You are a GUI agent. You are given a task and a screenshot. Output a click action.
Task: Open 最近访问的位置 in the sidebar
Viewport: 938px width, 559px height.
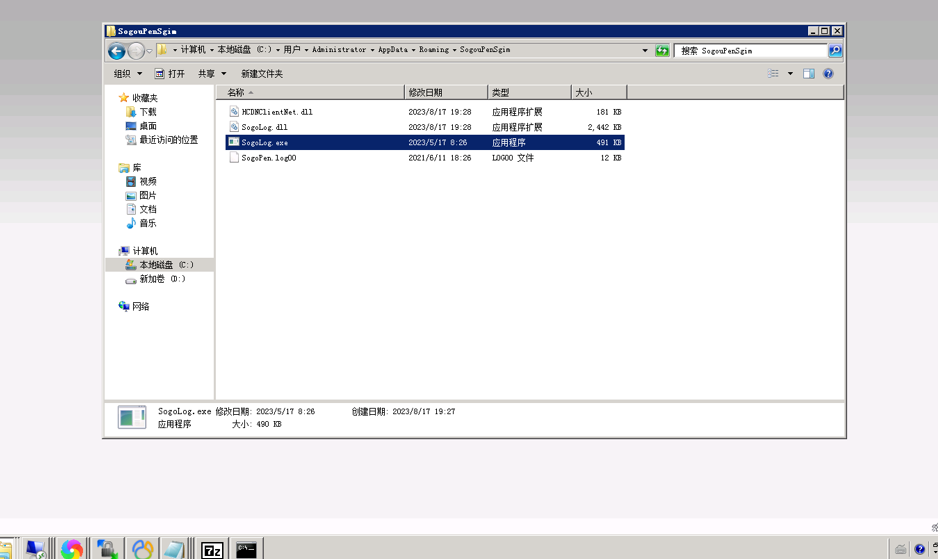162,139
